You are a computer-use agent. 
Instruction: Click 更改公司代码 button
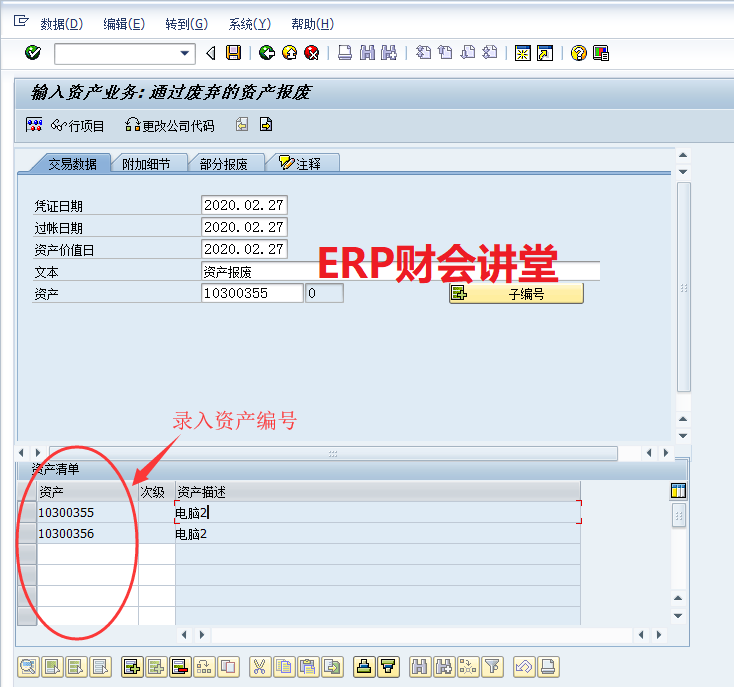(169, 126)
